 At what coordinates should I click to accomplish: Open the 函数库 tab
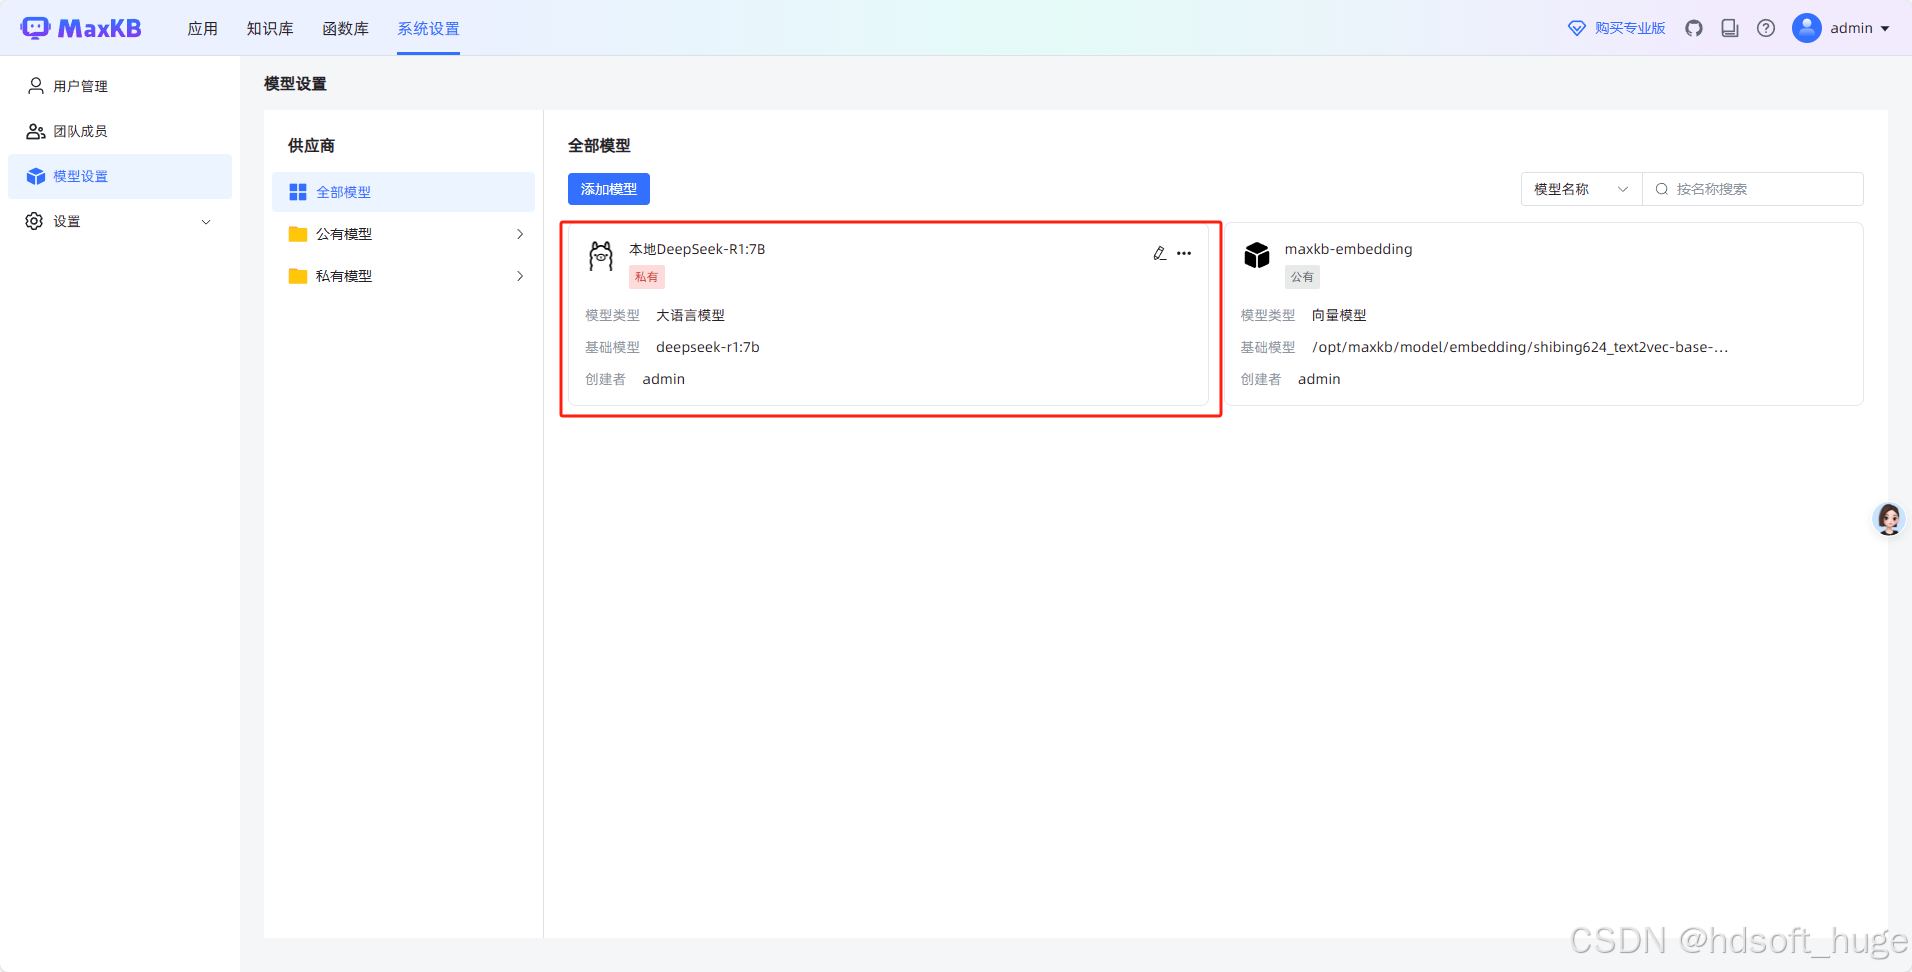(346, 28)
